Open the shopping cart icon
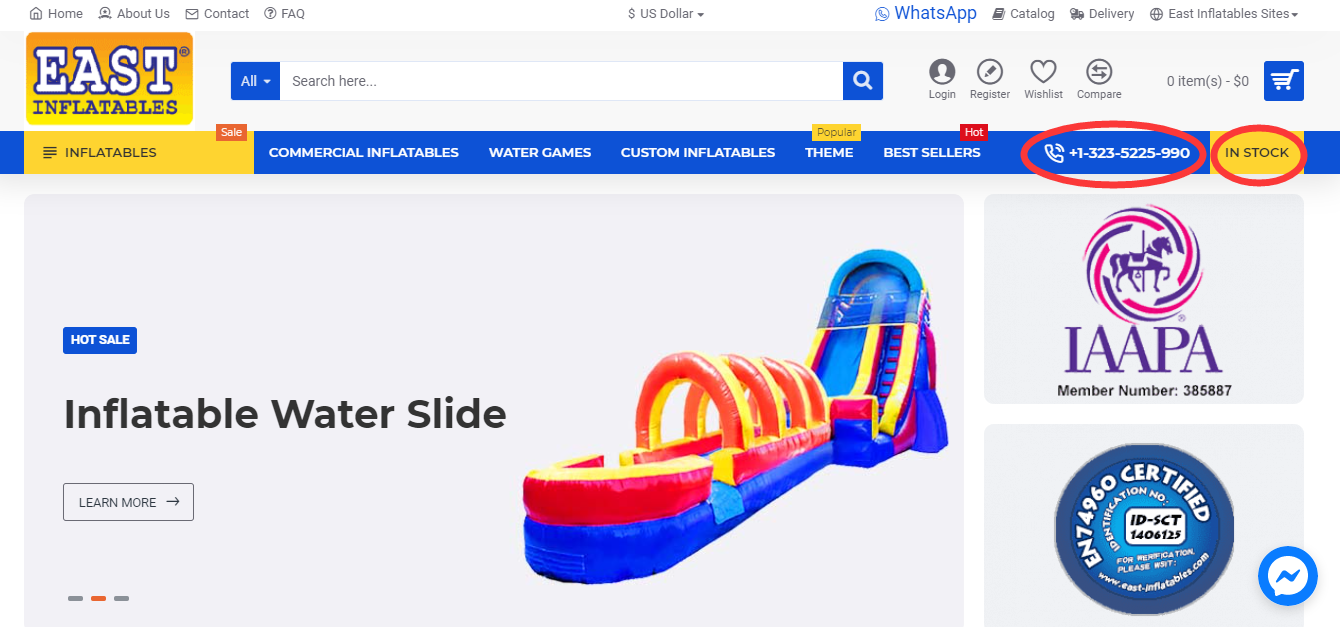 (1284, 81)
